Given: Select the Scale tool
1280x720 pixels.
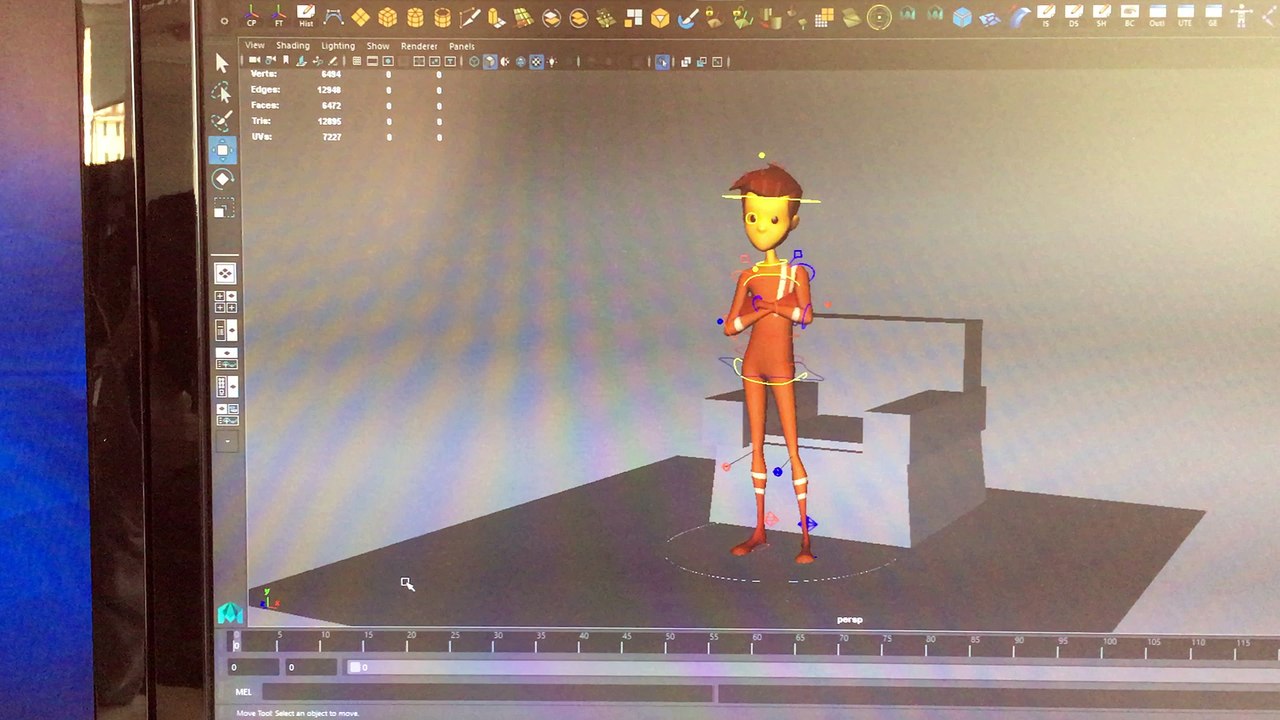Looking at the screenshot, I should click(224, 208).
